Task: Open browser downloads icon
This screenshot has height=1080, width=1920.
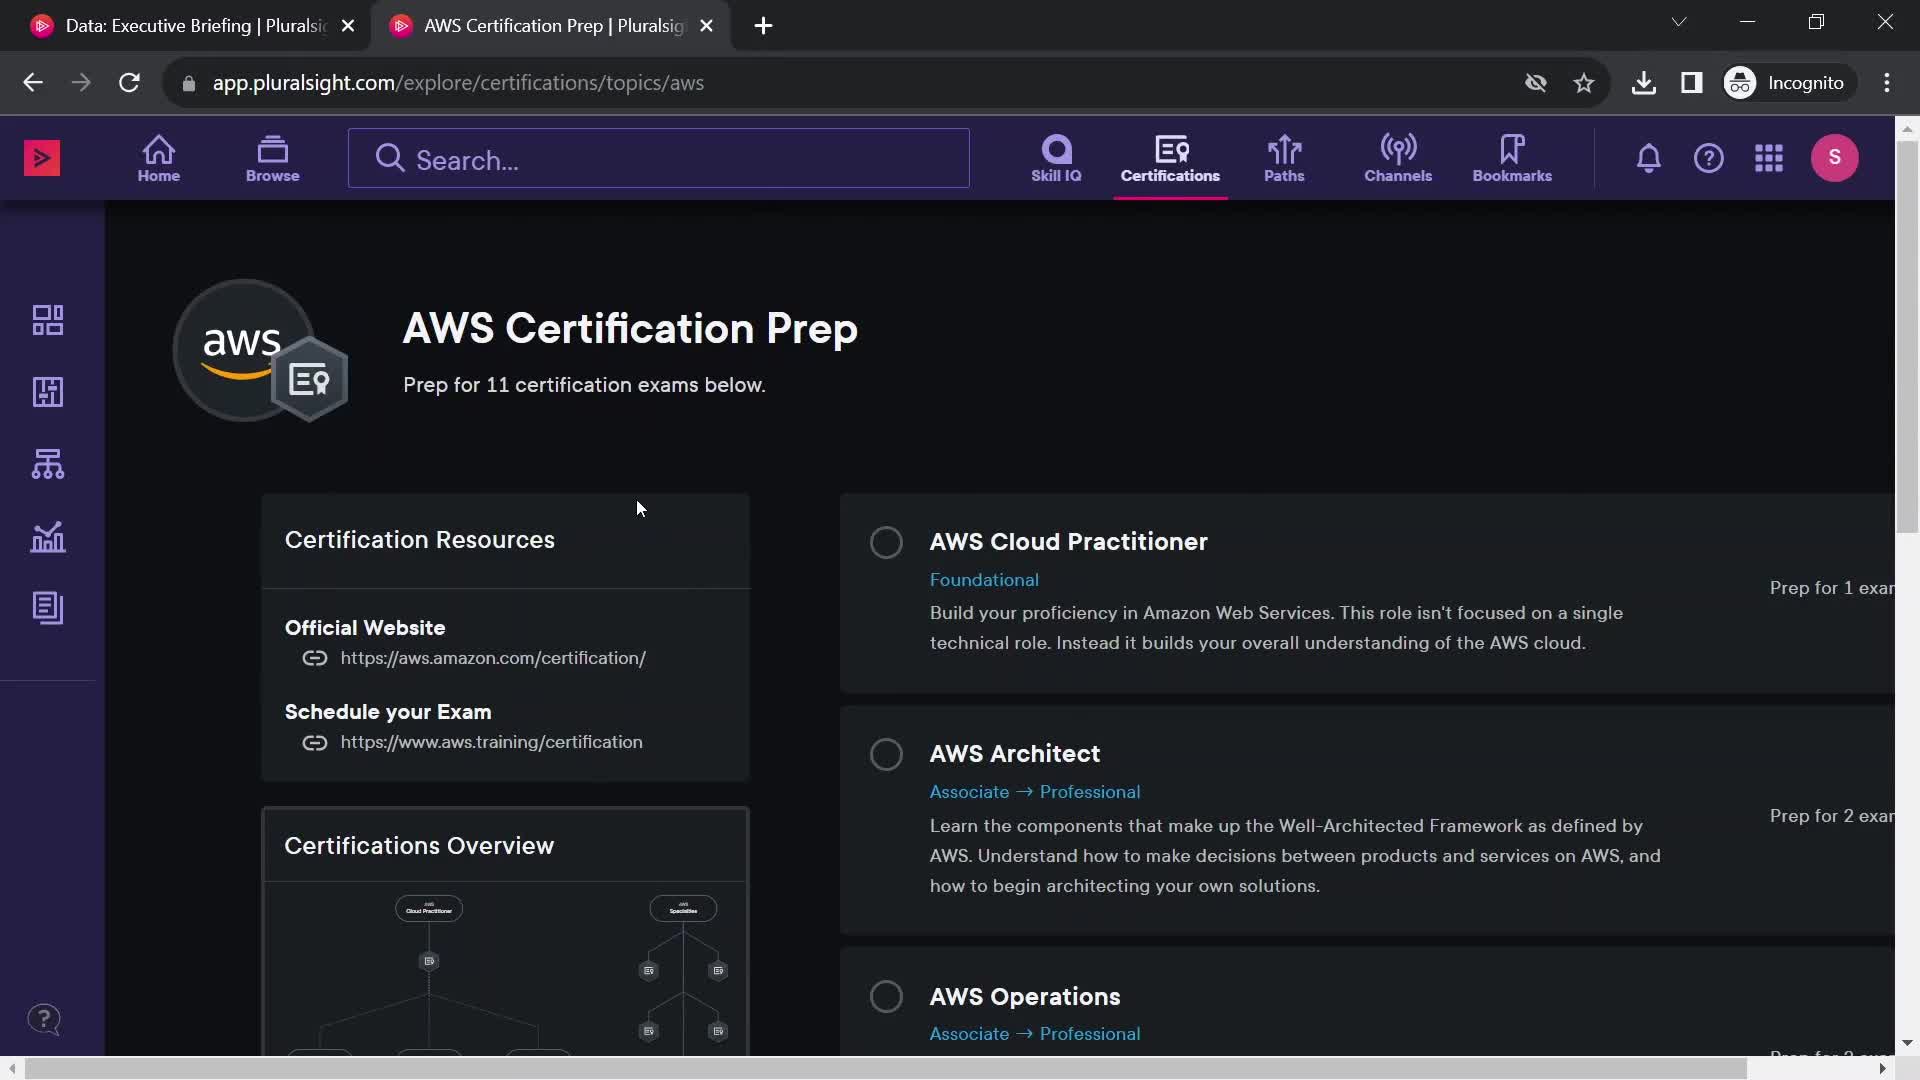Action: 1643,83
